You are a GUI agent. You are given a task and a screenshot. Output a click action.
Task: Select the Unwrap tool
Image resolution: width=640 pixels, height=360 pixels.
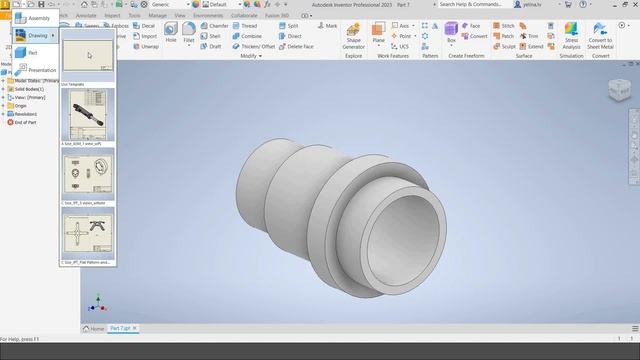click(x=146, y=47)
